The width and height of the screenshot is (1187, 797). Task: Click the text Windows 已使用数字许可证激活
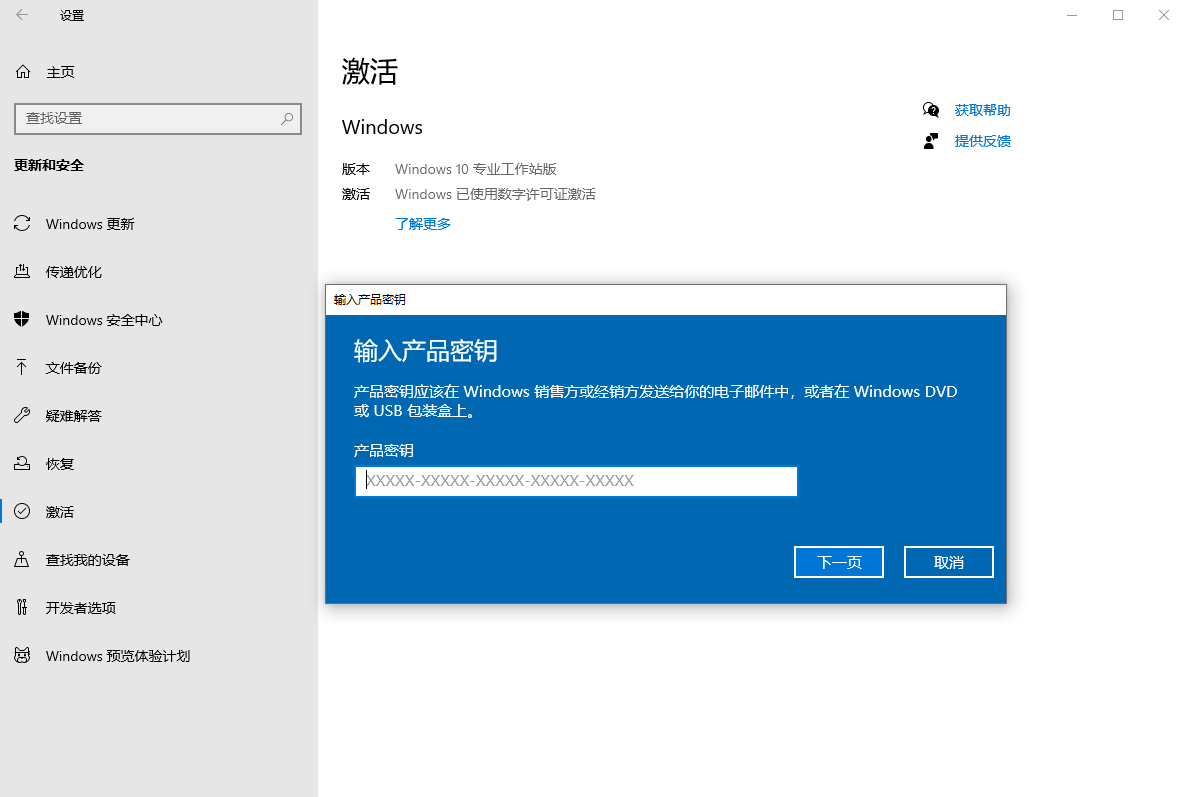coord(495,195)
